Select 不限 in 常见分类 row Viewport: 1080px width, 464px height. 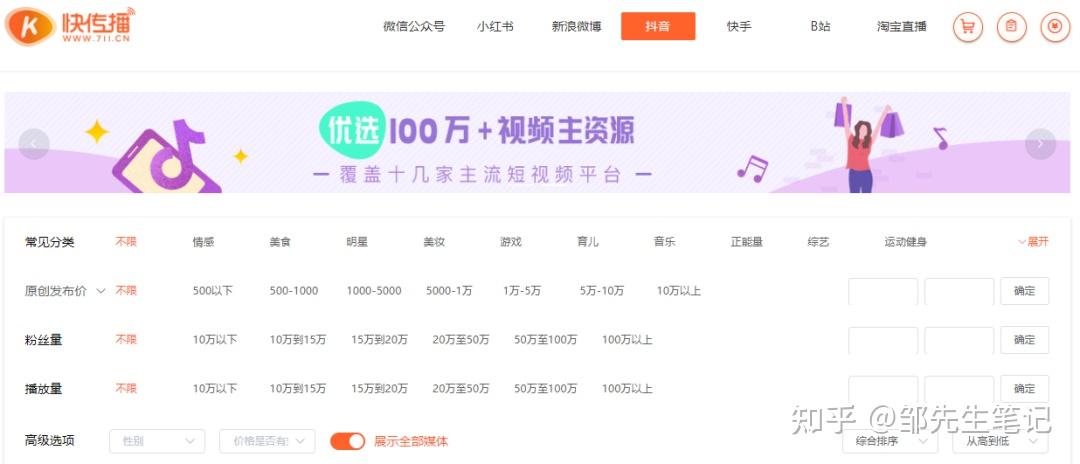tap(126, 242)
